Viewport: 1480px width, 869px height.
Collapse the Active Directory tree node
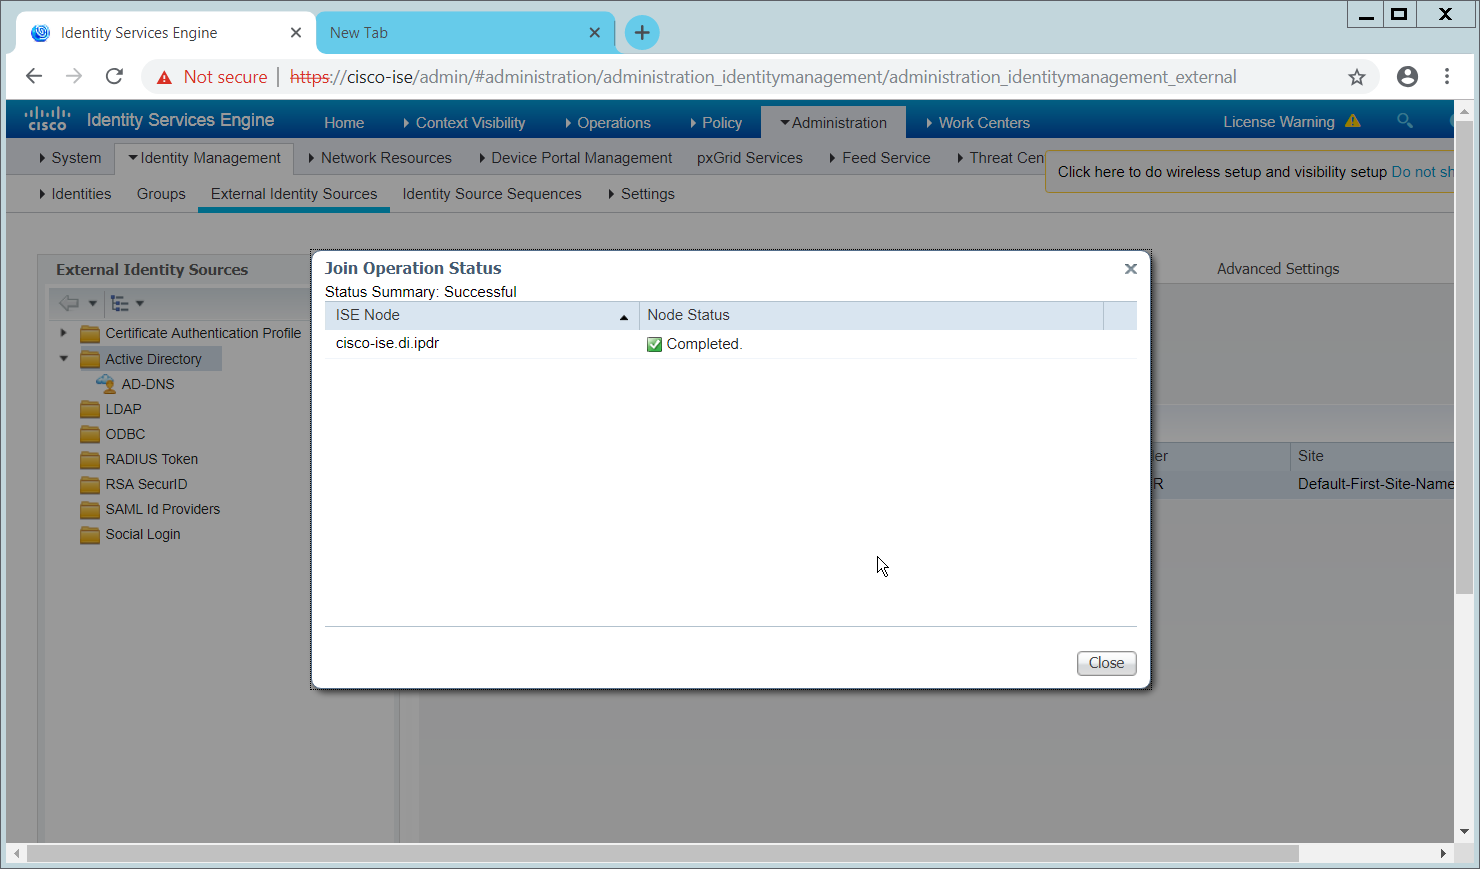coord(63,358)
